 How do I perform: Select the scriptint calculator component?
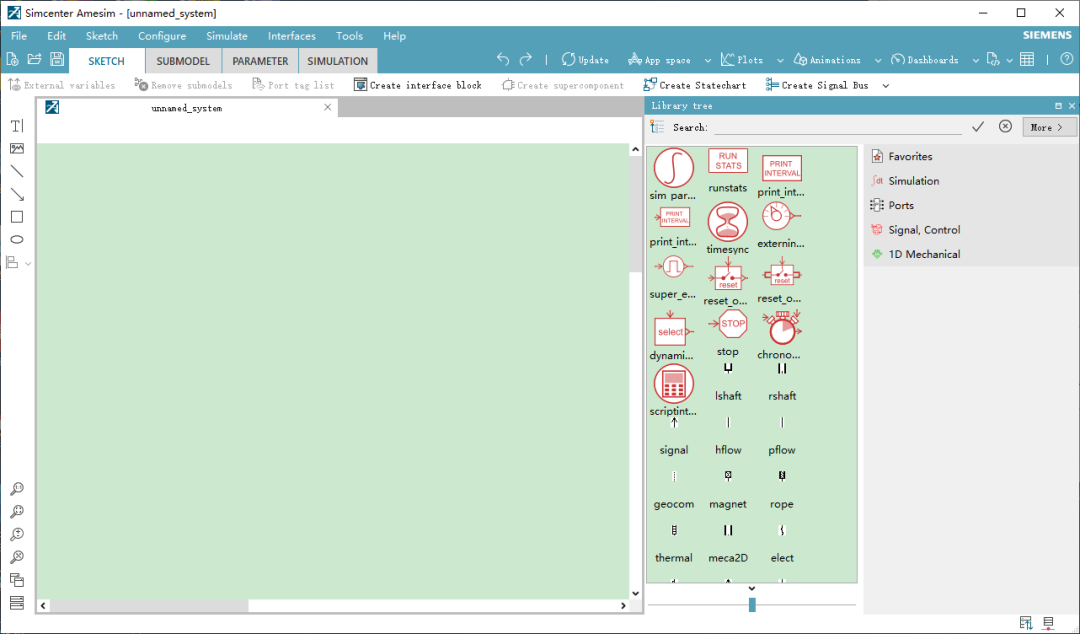point(673,383)
